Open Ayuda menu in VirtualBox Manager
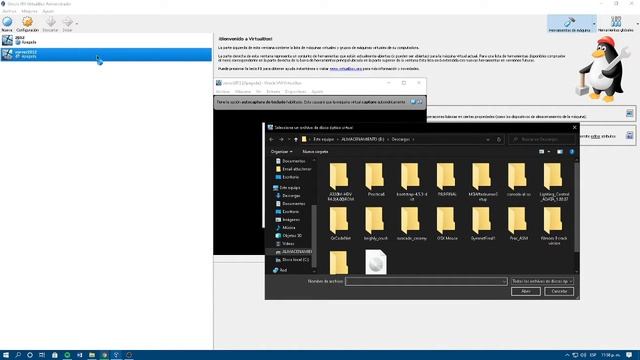The height and width of the screenshot is (360, 640). [x=48, y=11]
